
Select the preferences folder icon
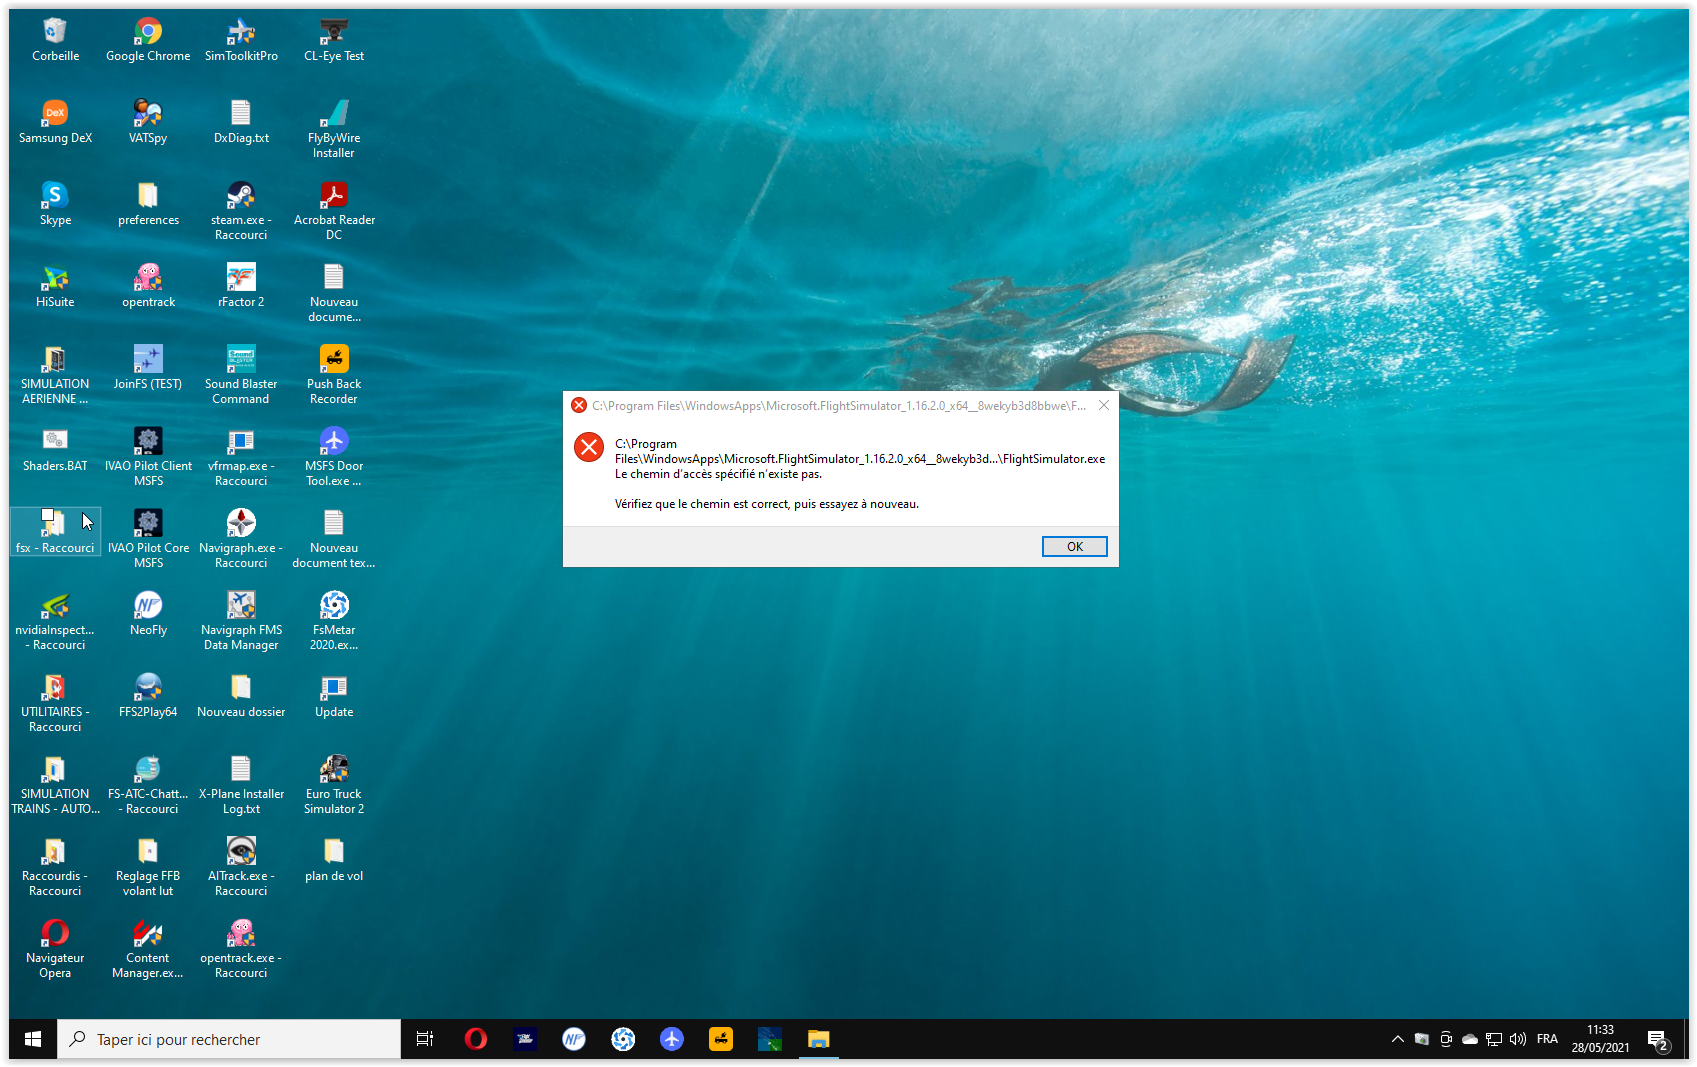(148, 204)
